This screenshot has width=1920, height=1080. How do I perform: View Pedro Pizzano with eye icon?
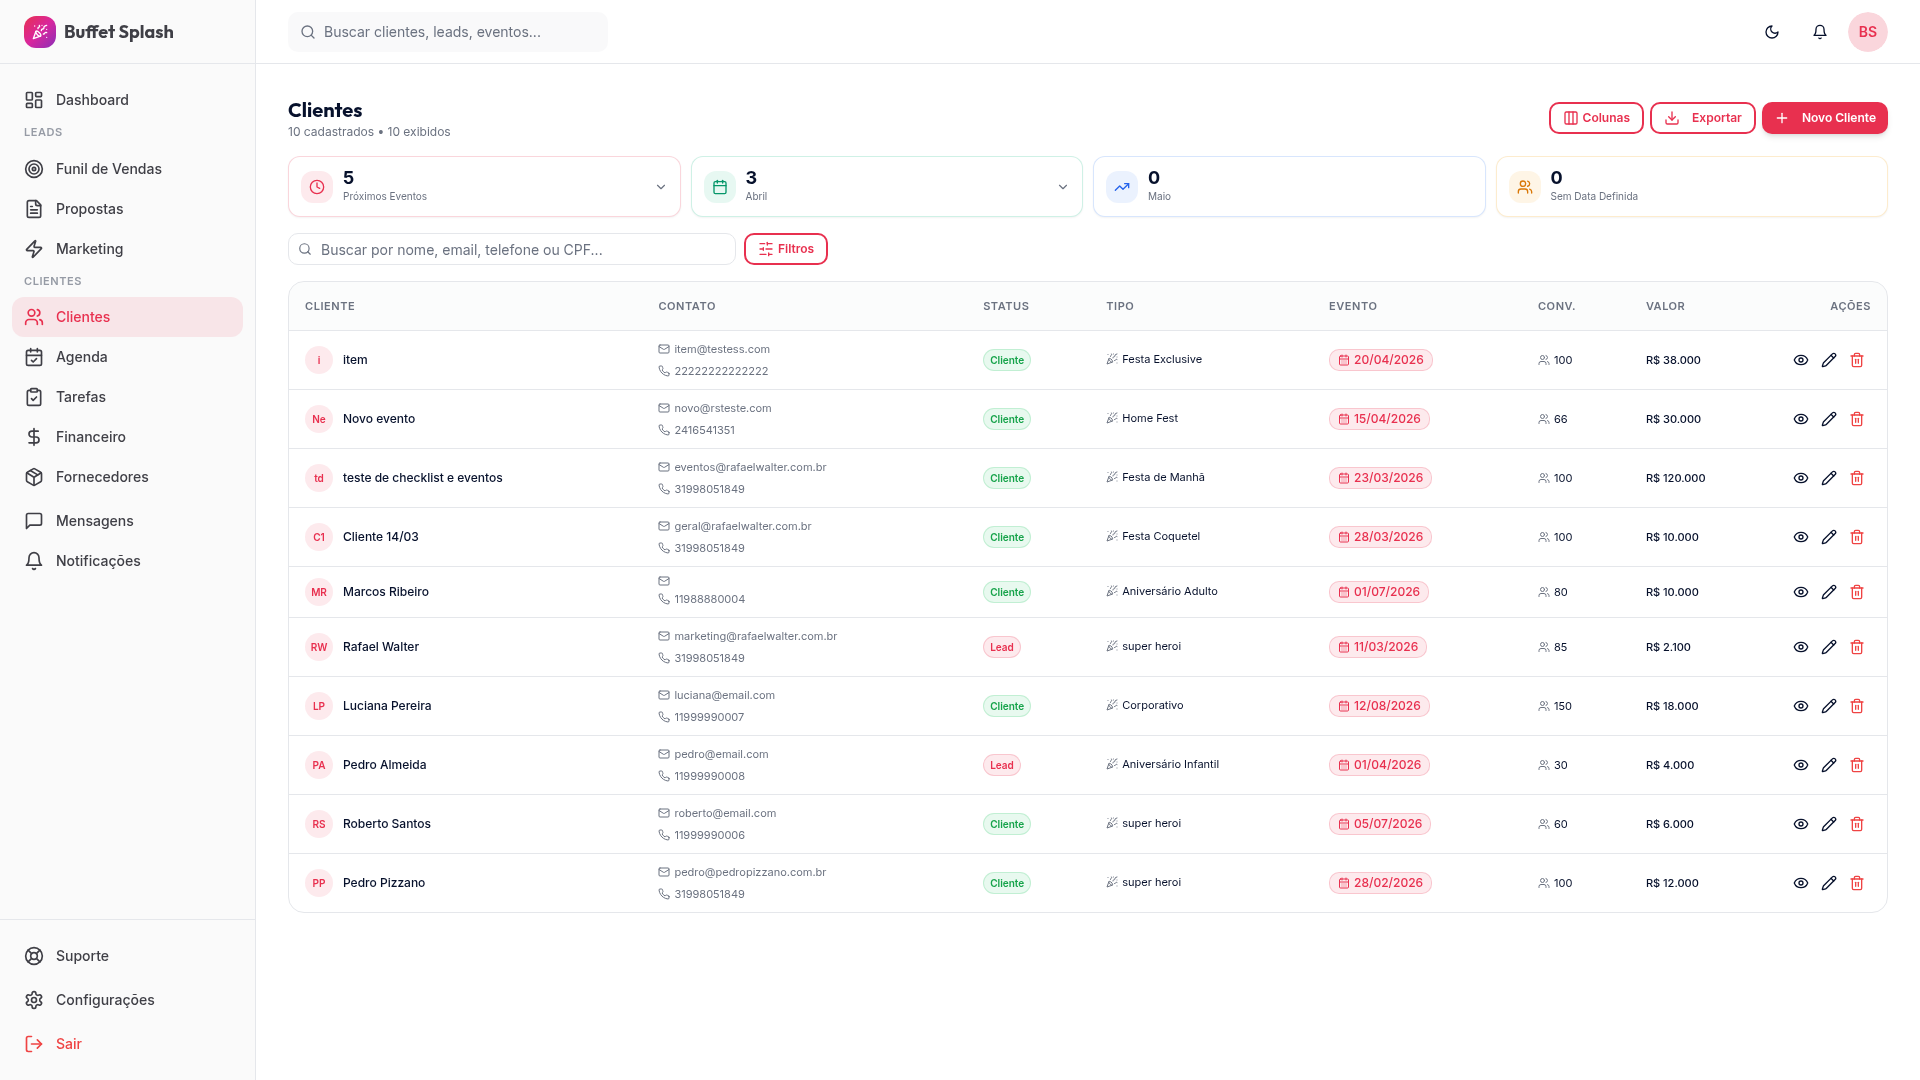(1801, 883)
